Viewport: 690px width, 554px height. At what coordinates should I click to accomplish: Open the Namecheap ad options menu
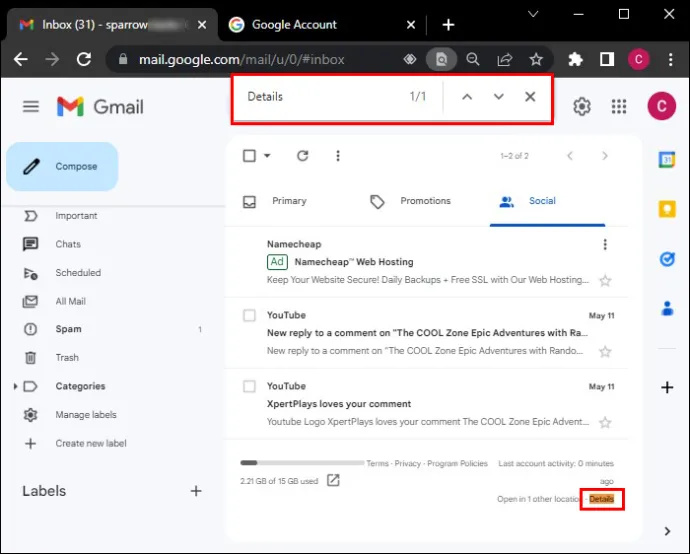[605, 244]
